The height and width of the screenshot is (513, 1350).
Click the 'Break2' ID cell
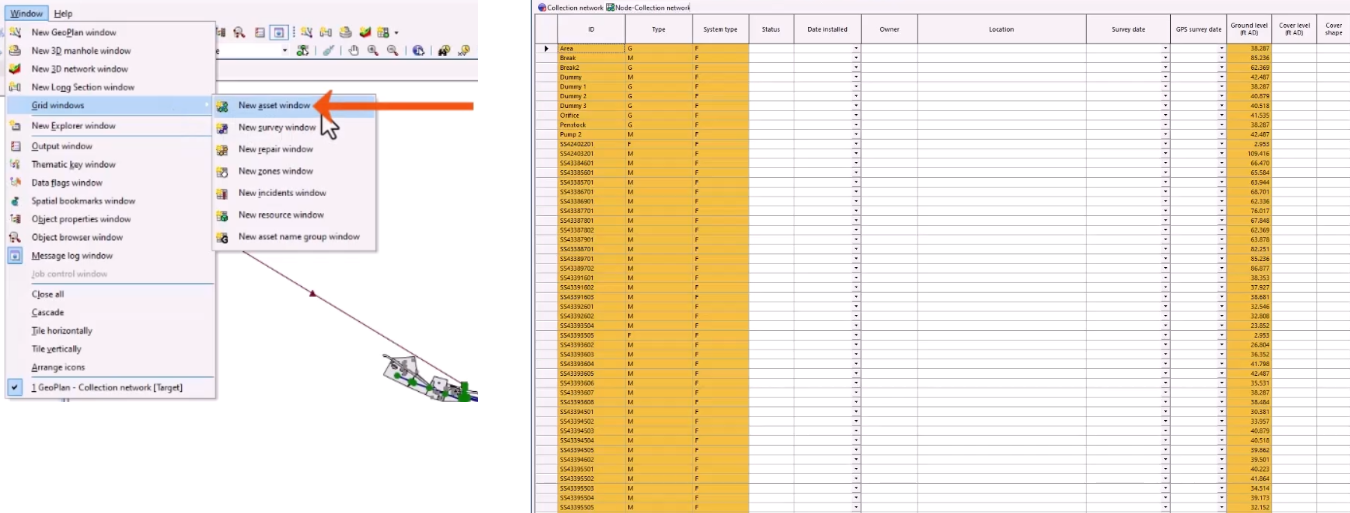click(x=591, y=67)
